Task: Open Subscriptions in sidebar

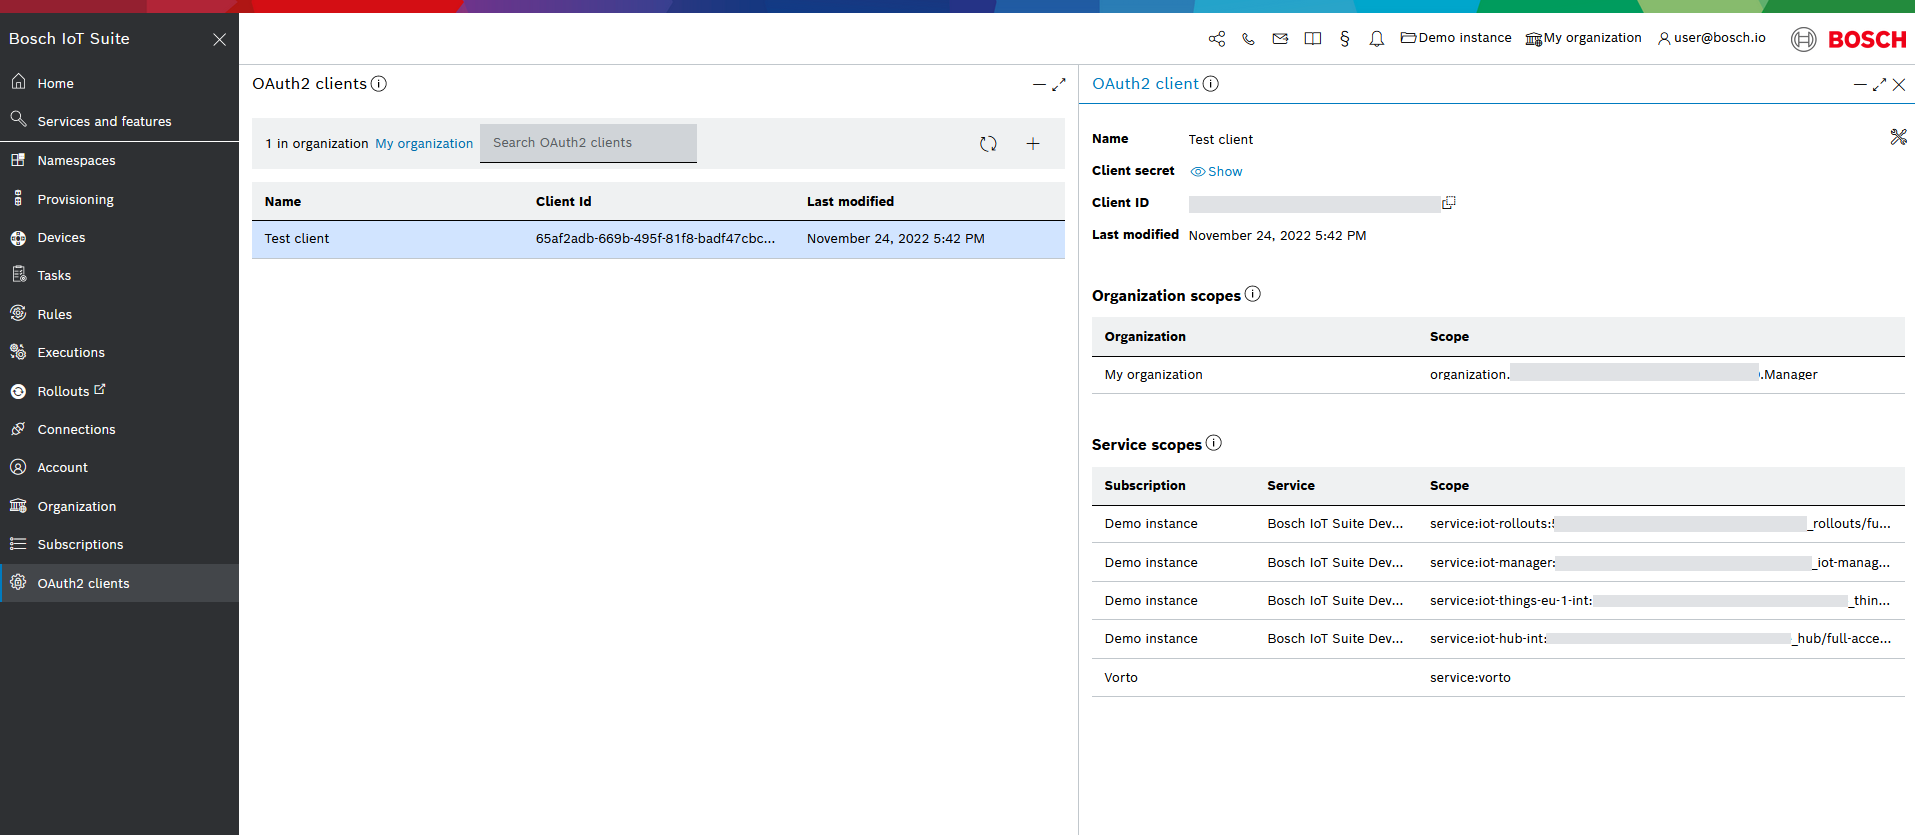Action: (119, 544)
